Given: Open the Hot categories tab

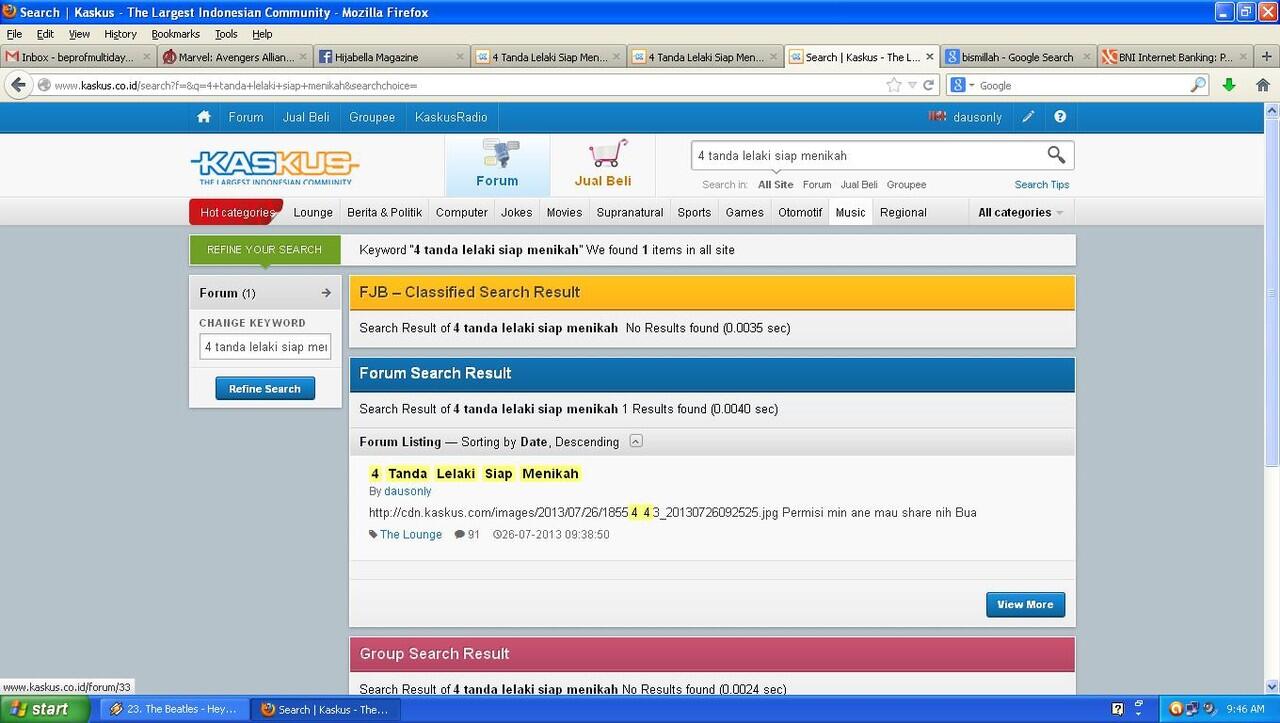Looking at the screenshot, I should pyautogui.click(x=236, y=212).
